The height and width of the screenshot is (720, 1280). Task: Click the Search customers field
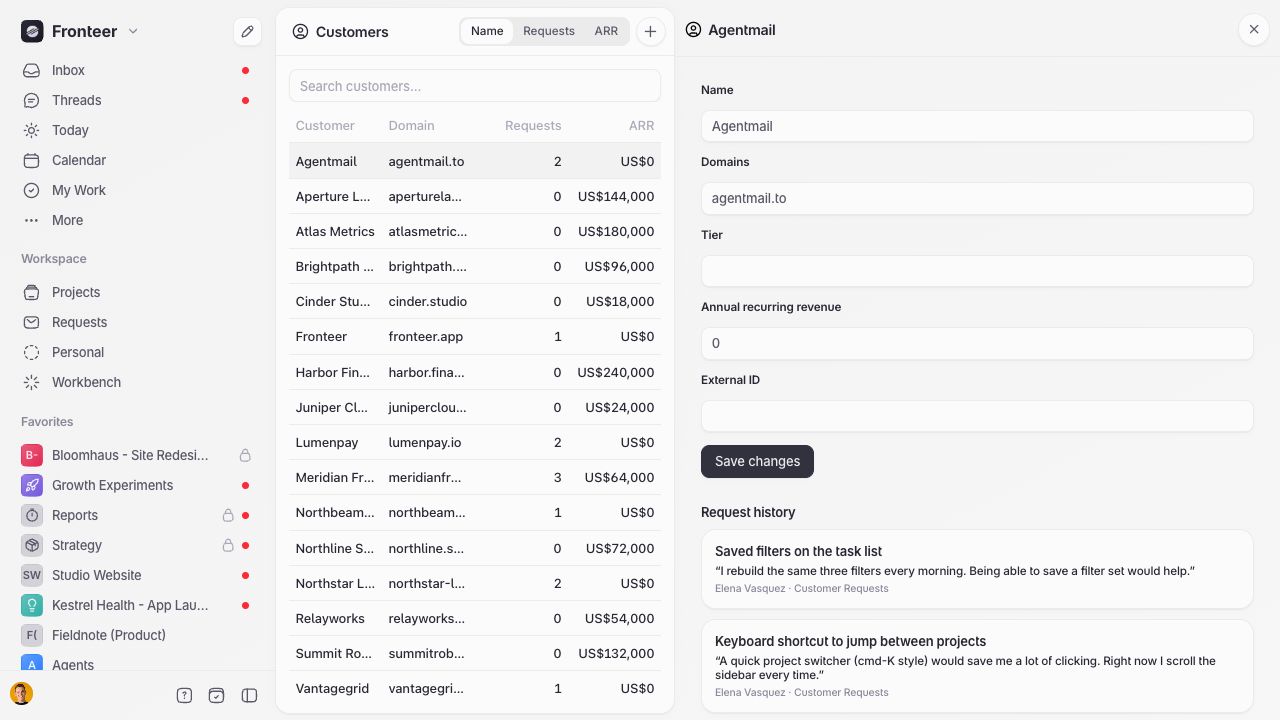[x=475, y=86]
